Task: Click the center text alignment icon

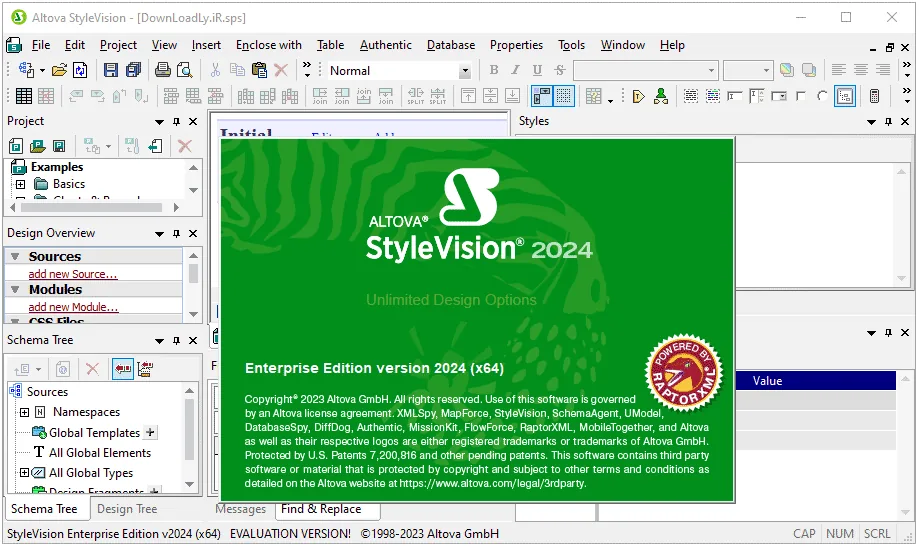Action: [x=860, y=70]
